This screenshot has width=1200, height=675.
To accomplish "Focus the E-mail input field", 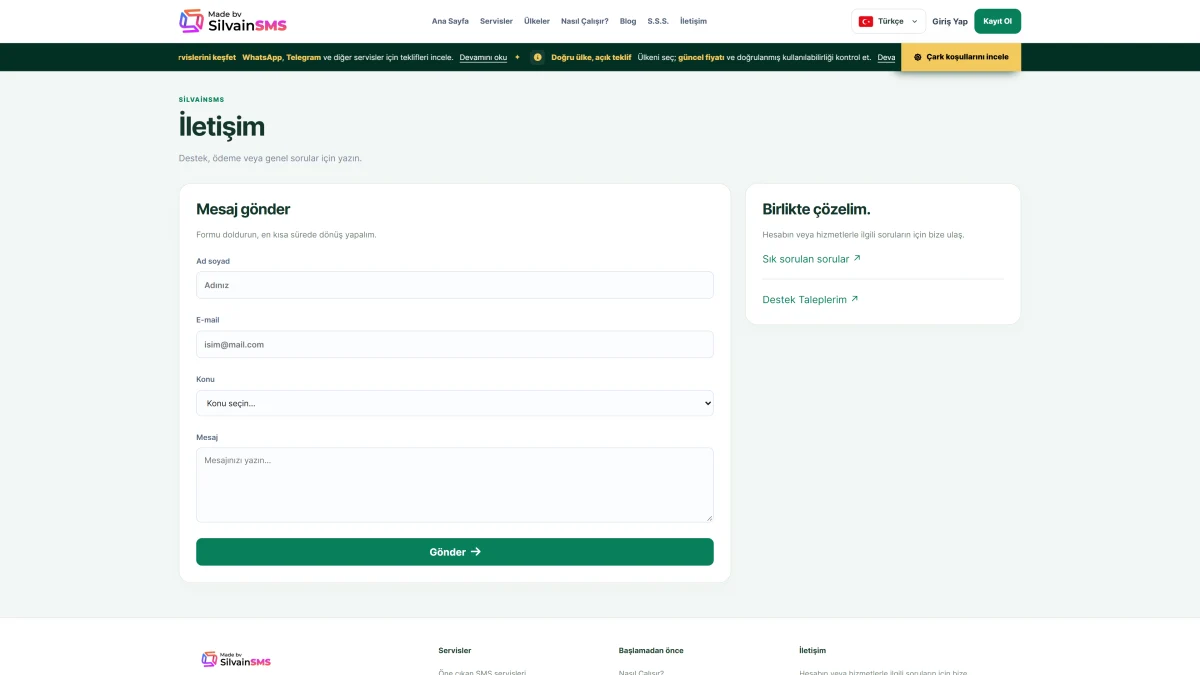I will [x=455, y=344].
